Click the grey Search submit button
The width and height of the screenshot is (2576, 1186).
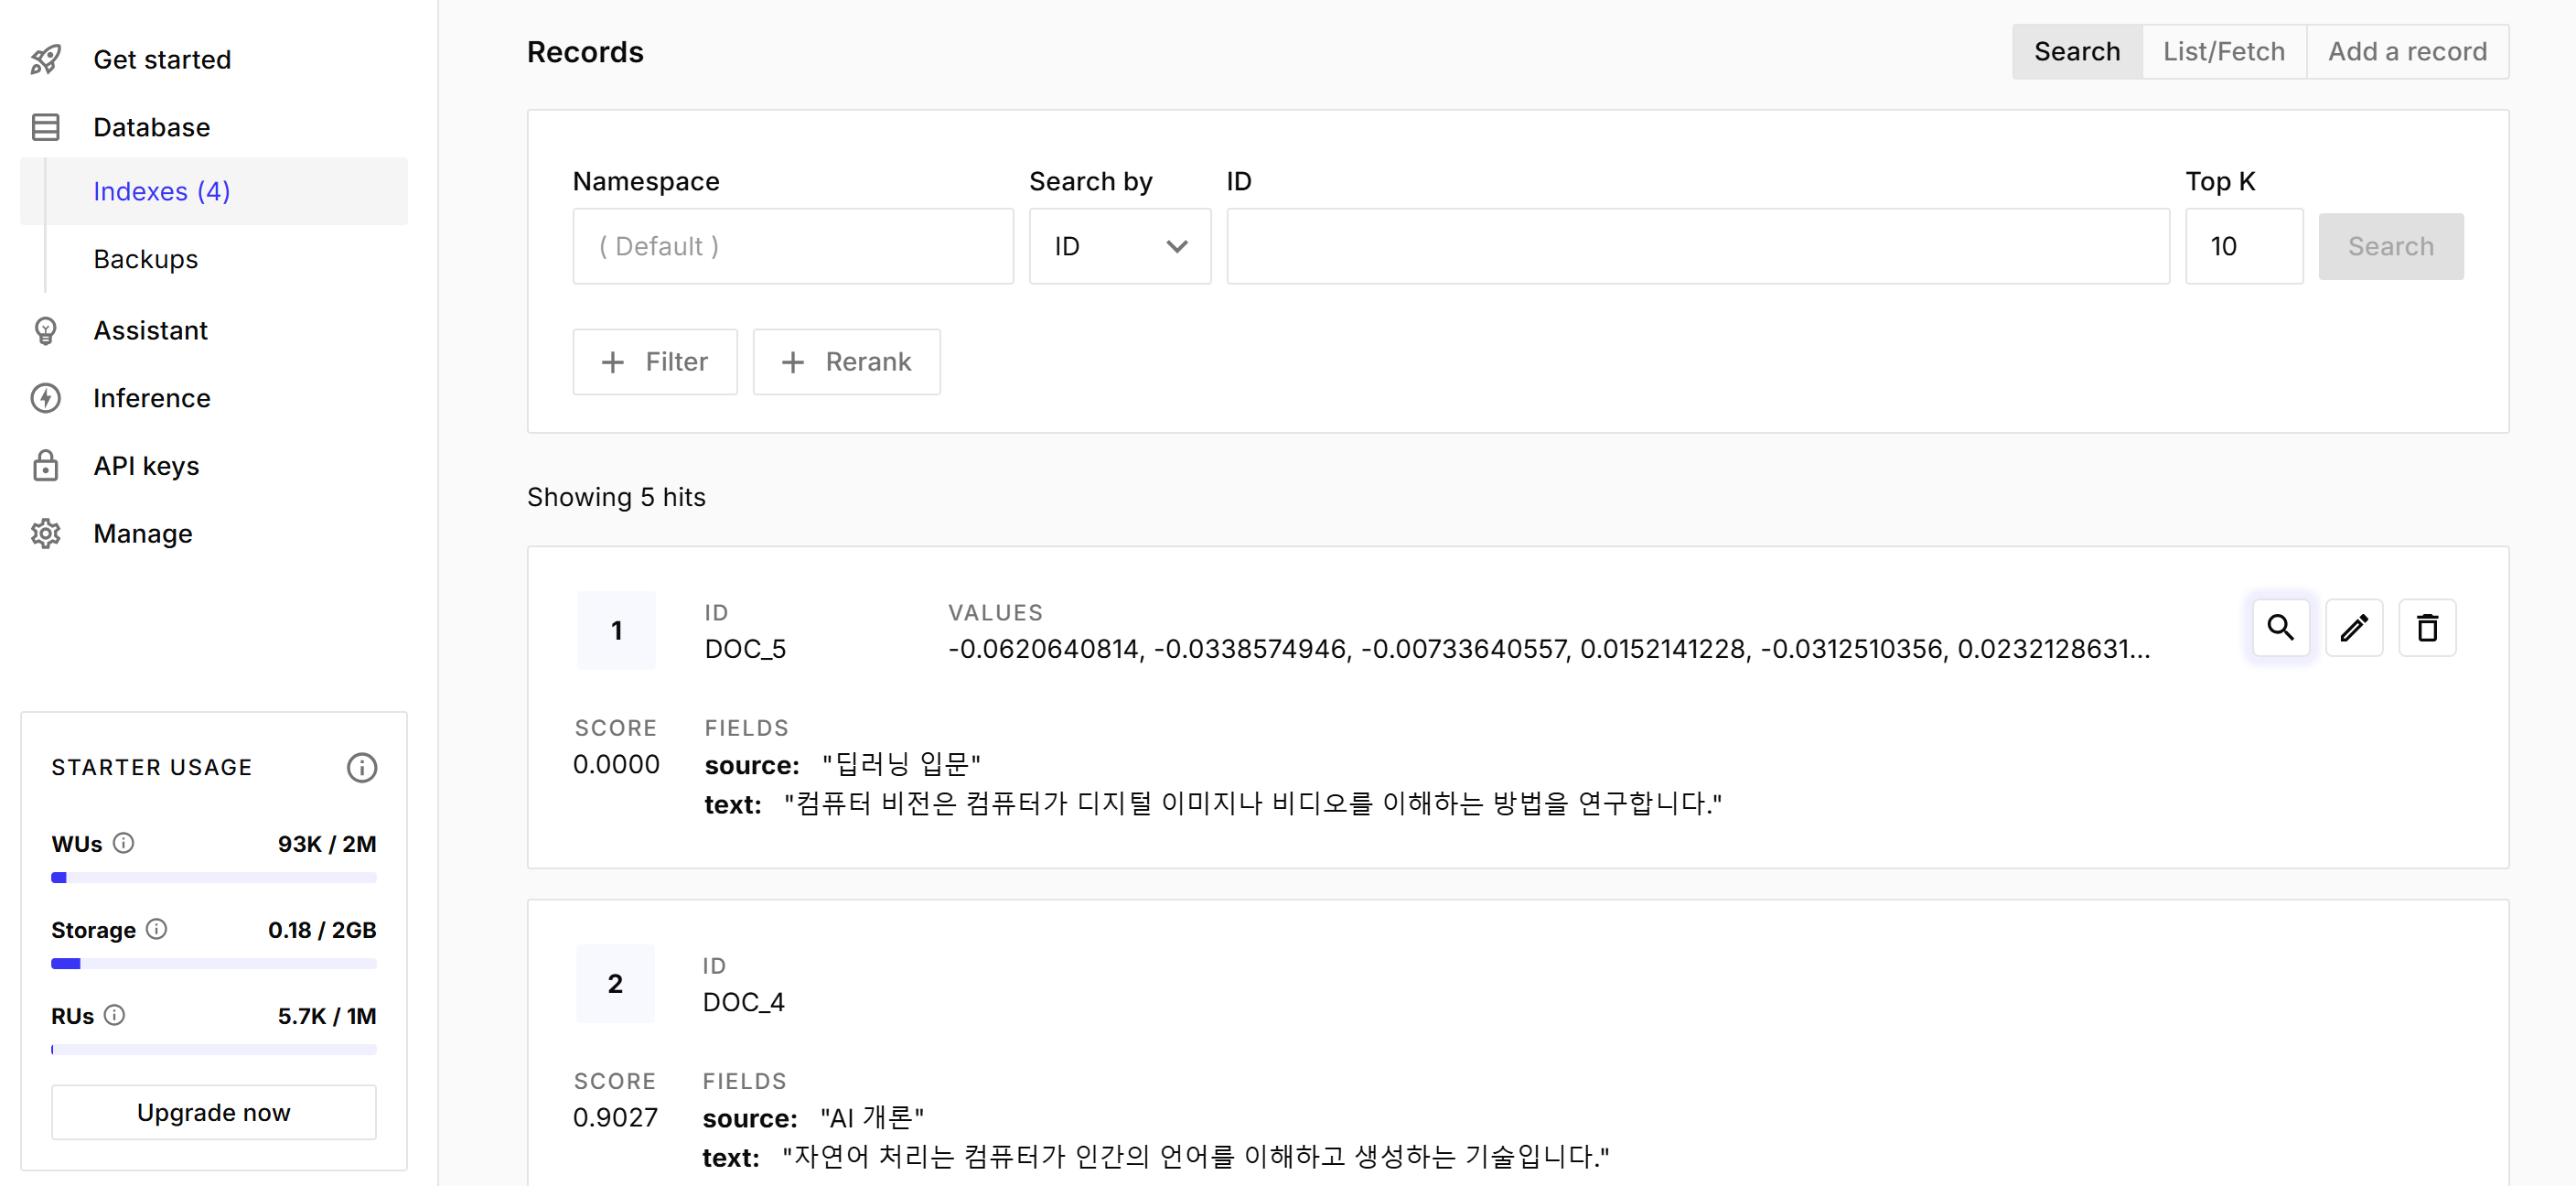point(2390,246)
